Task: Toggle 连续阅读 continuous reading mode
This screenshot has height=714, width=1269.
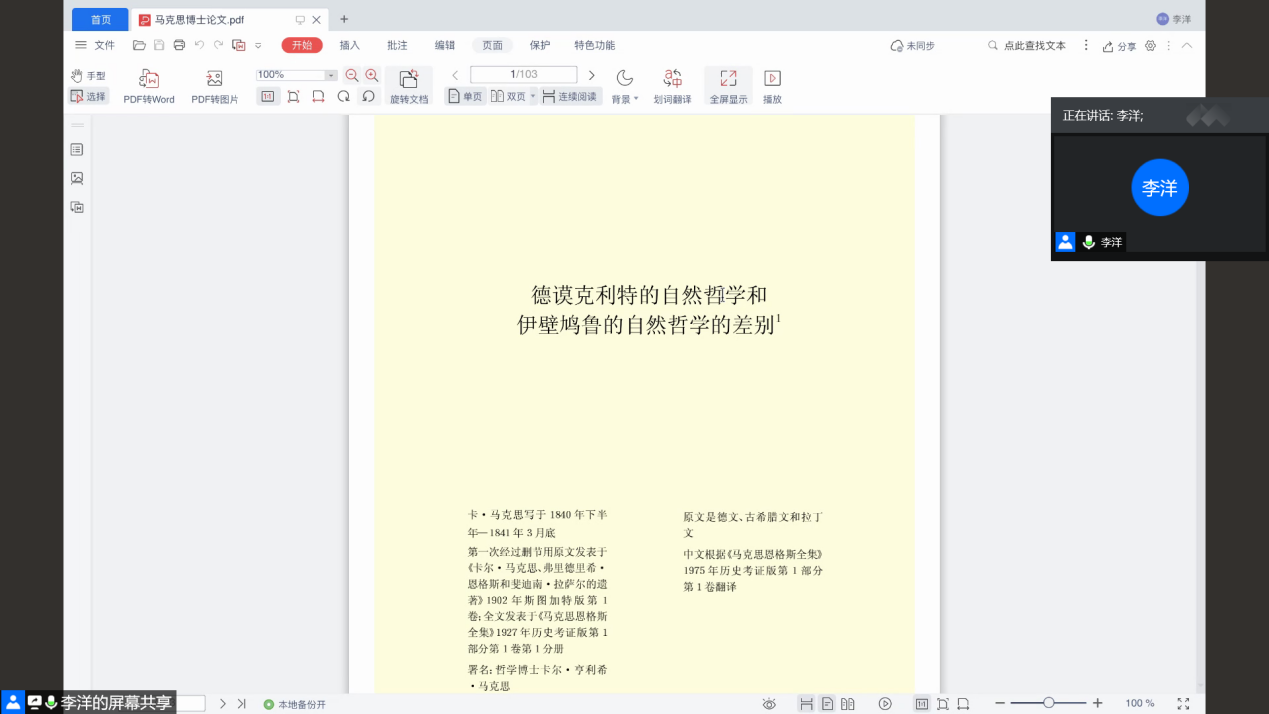Action: (569, 96)
